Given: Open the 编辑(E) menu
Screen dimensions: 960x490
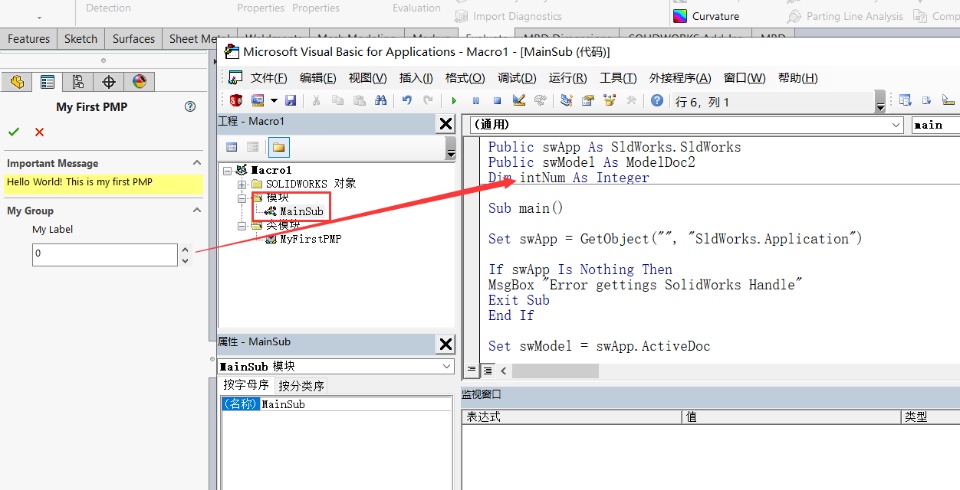Looking at the screenshot, I should pyautogui.click(x=318, y=78).
